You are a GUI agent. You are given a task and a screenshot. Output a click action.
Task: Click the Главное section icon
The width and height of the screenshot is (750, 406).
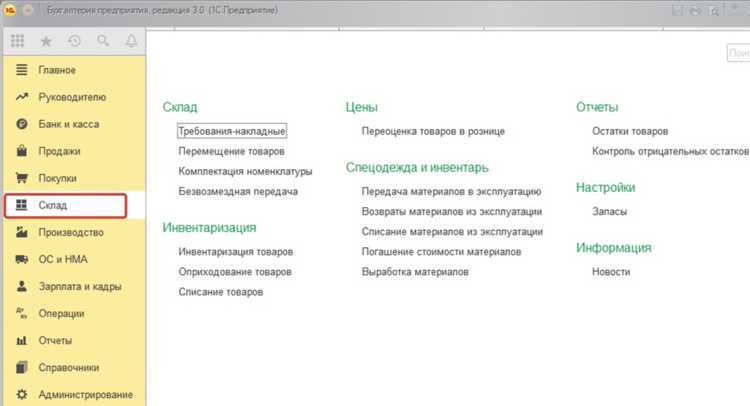(22, 70)
